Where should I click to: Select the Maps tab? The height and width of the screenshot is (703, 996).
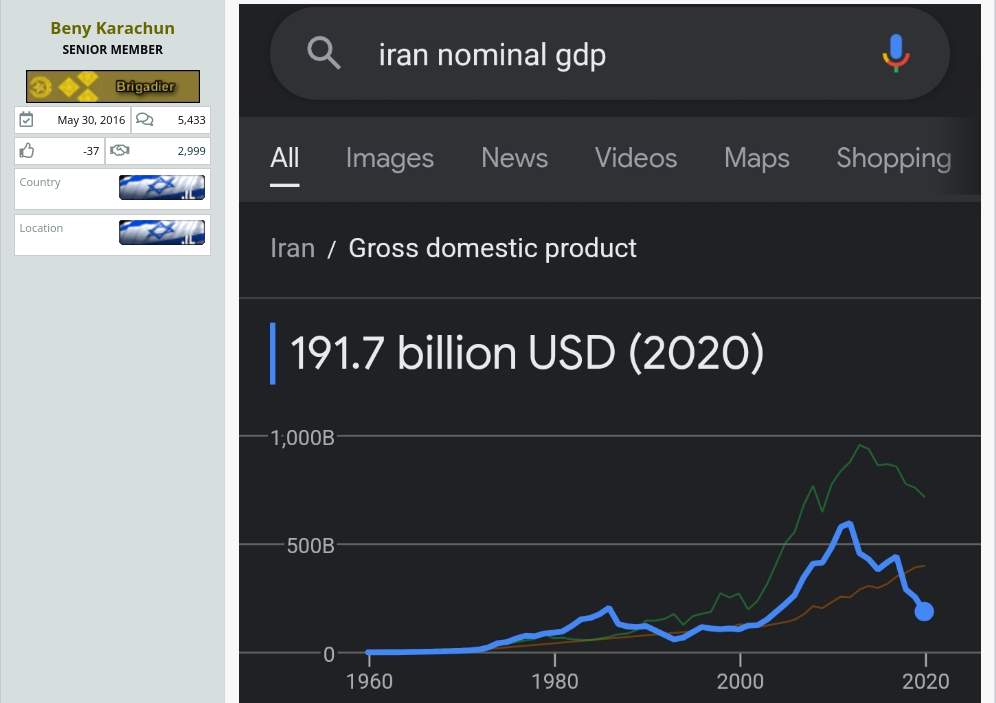(x=757, y=158)
